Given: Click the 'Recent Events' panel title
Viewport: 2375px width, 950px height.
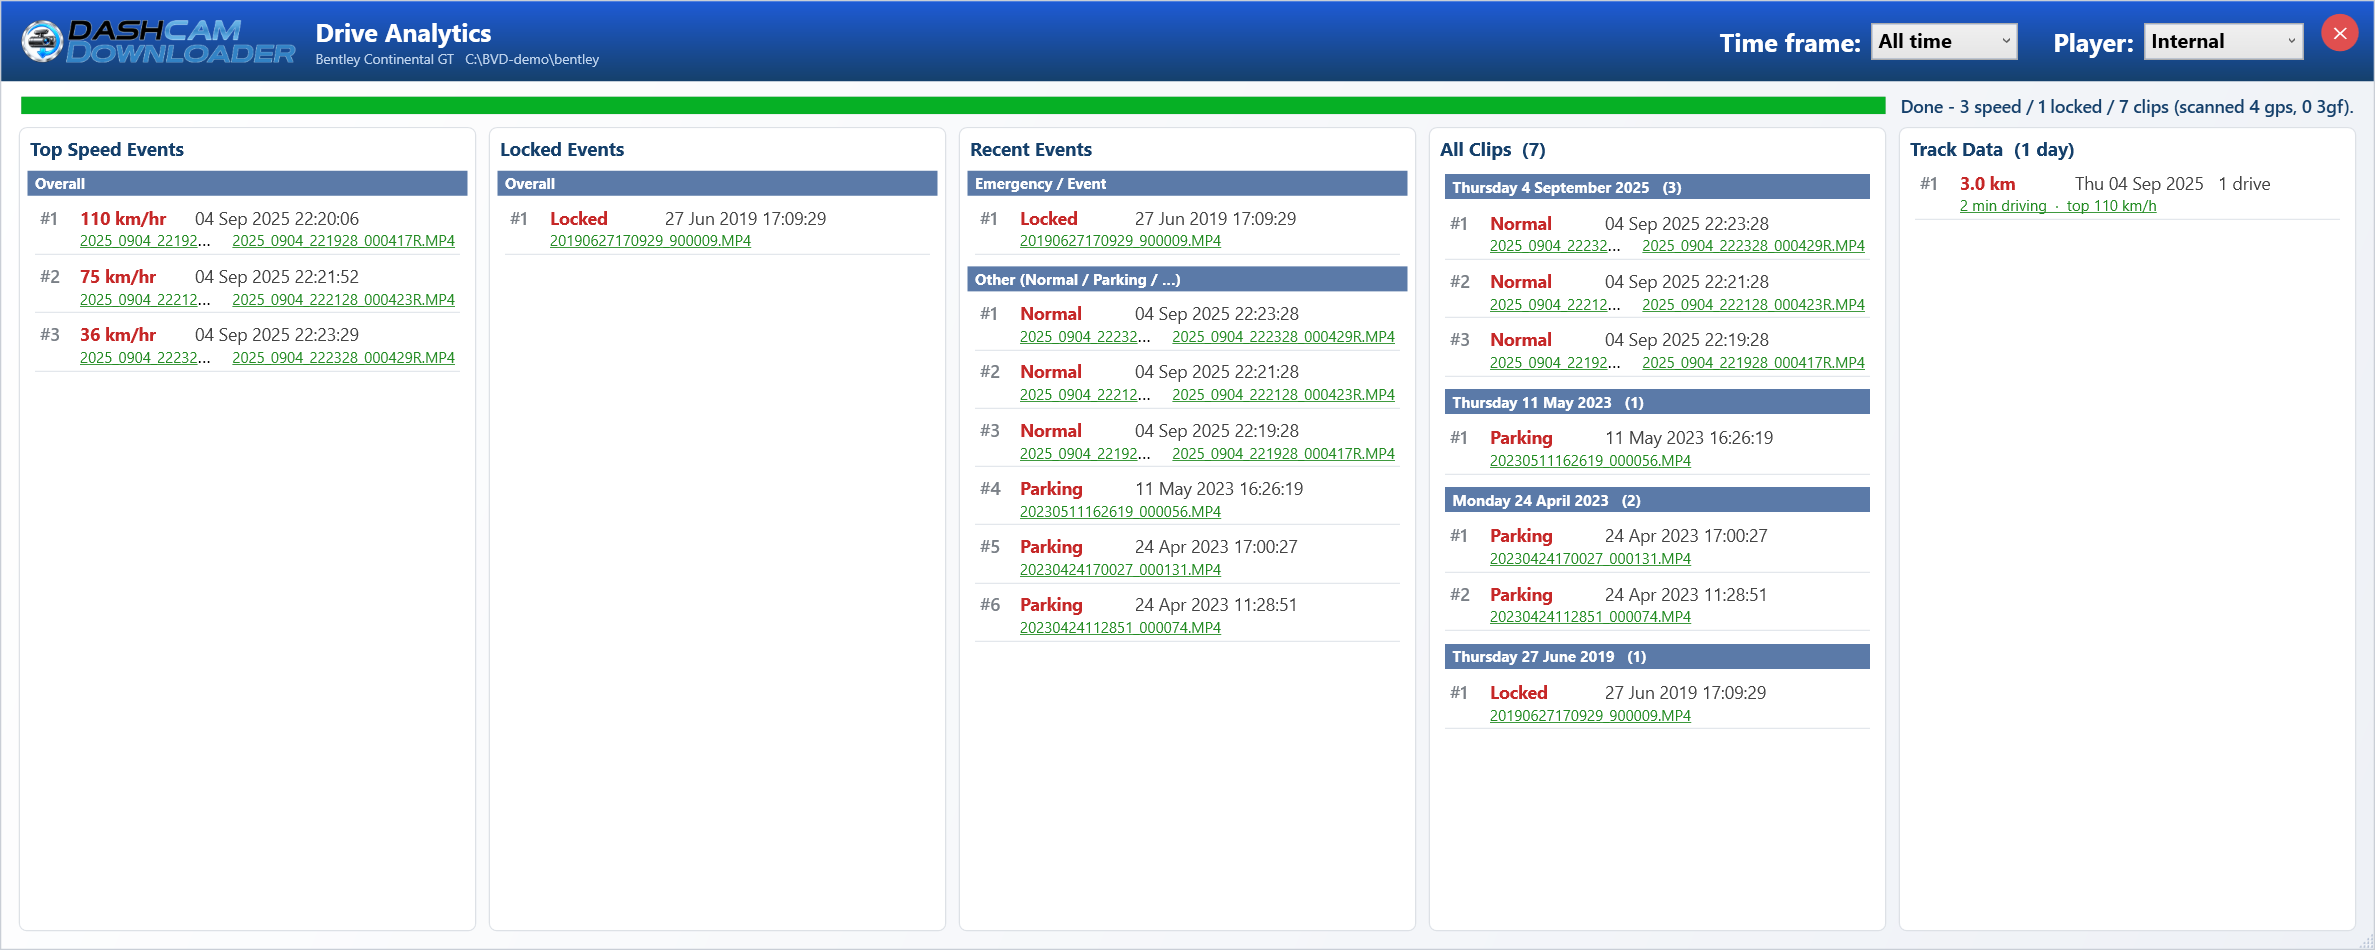Looking at the screenshot, I should point(1031,150).
